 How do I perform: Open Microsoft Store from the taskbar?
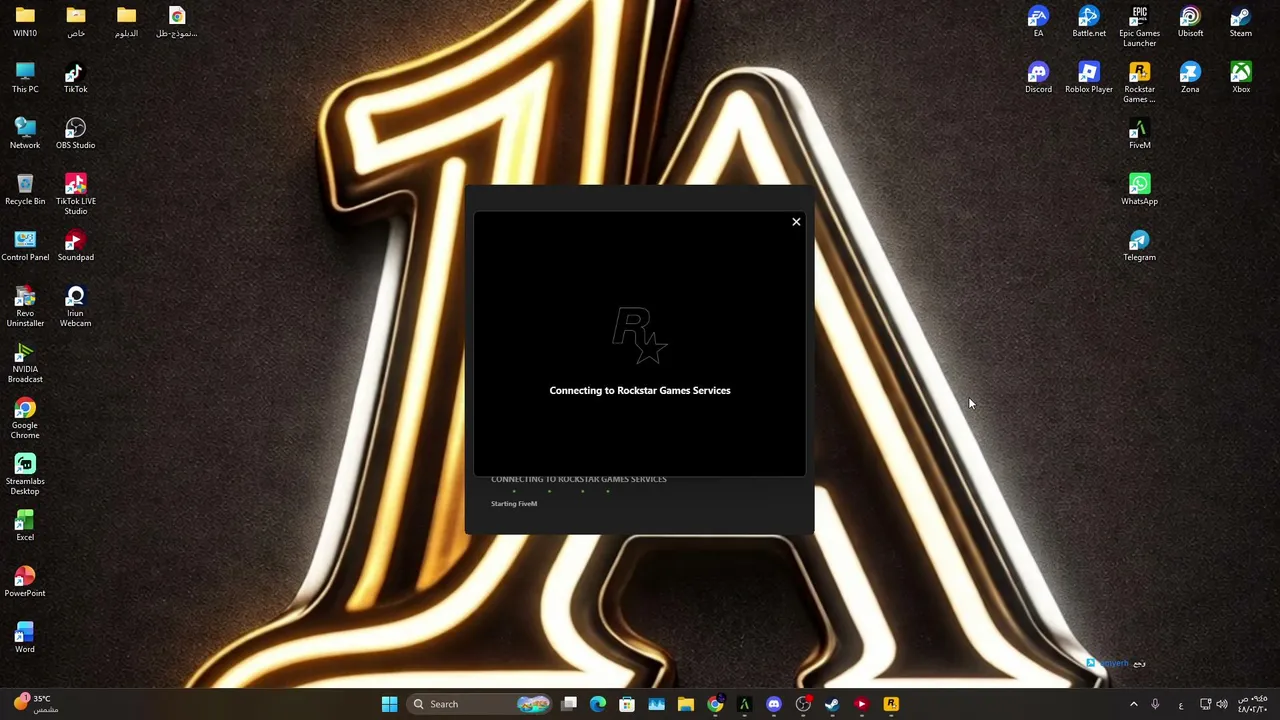click(627, 704)
